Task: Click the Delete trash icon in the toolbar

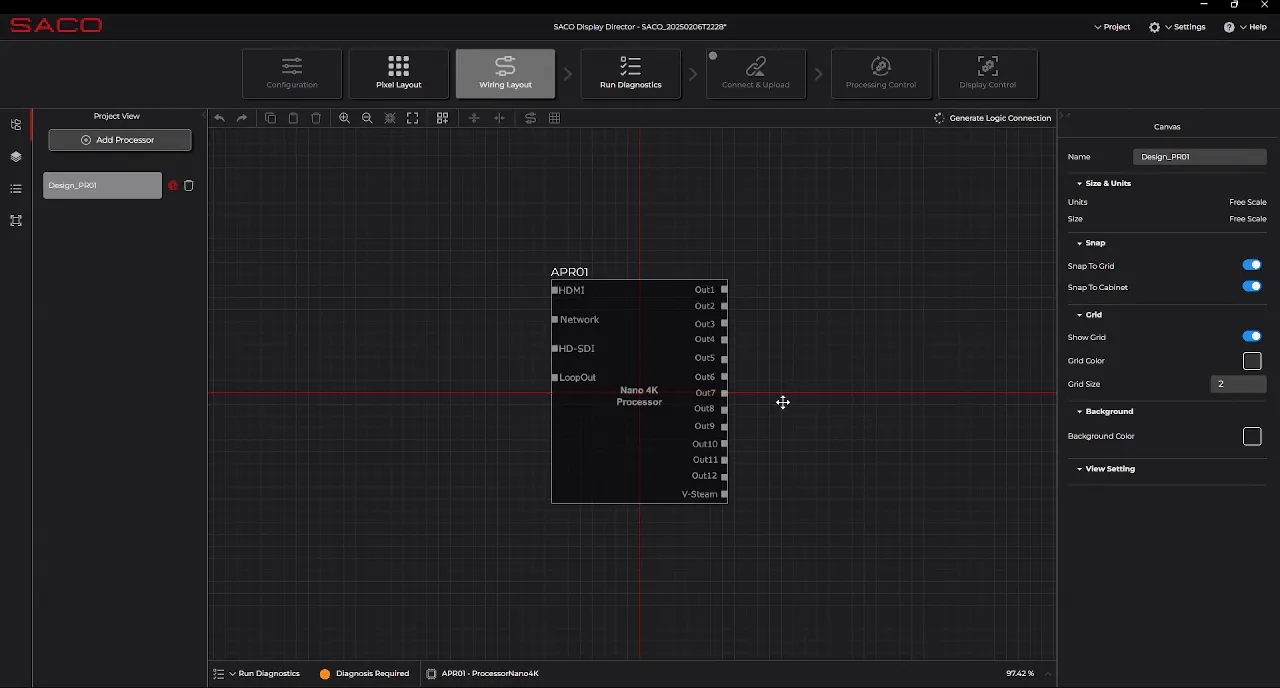Action: [316, 118]
